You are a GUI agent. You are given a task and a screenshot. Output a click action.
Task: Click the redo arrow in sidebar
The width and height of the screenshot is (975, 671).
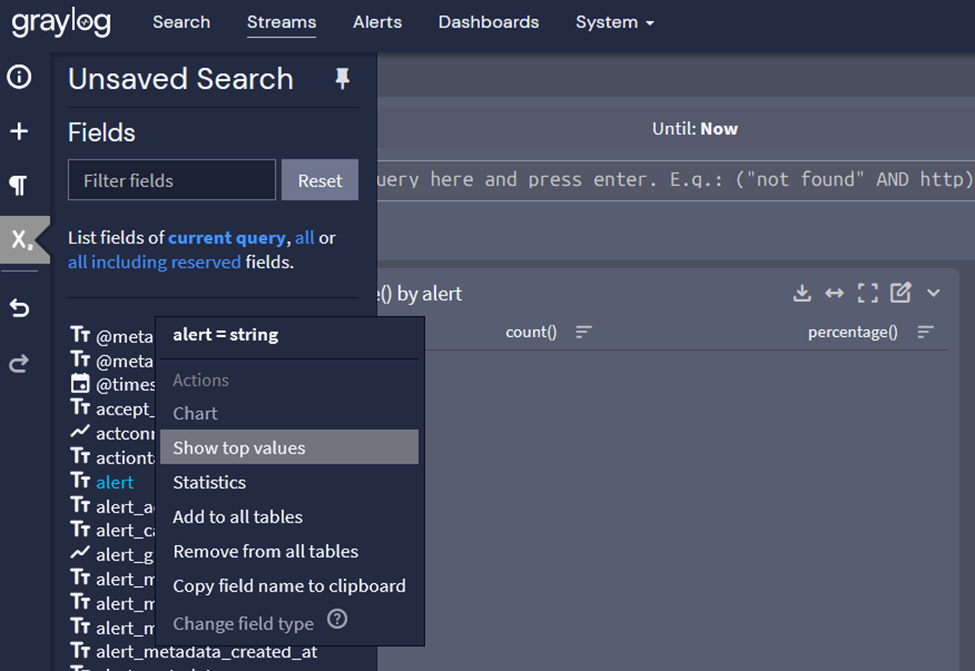click(x=19, y=363)
